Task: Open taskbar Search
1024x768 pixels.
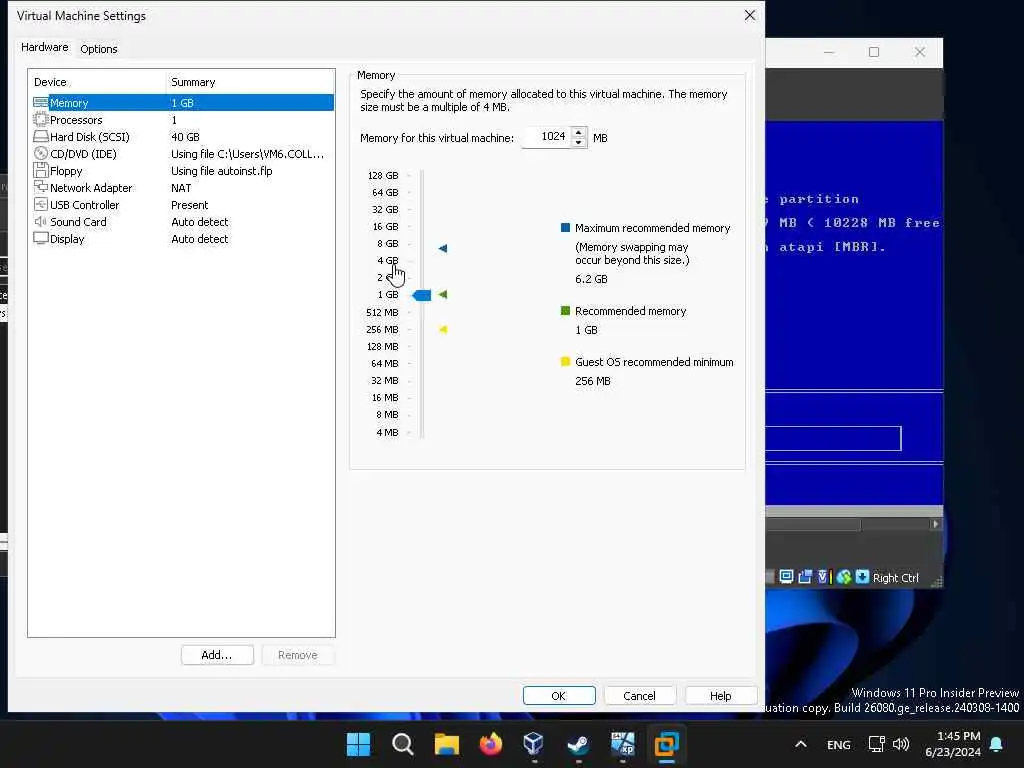Action: tap(402, 744)
